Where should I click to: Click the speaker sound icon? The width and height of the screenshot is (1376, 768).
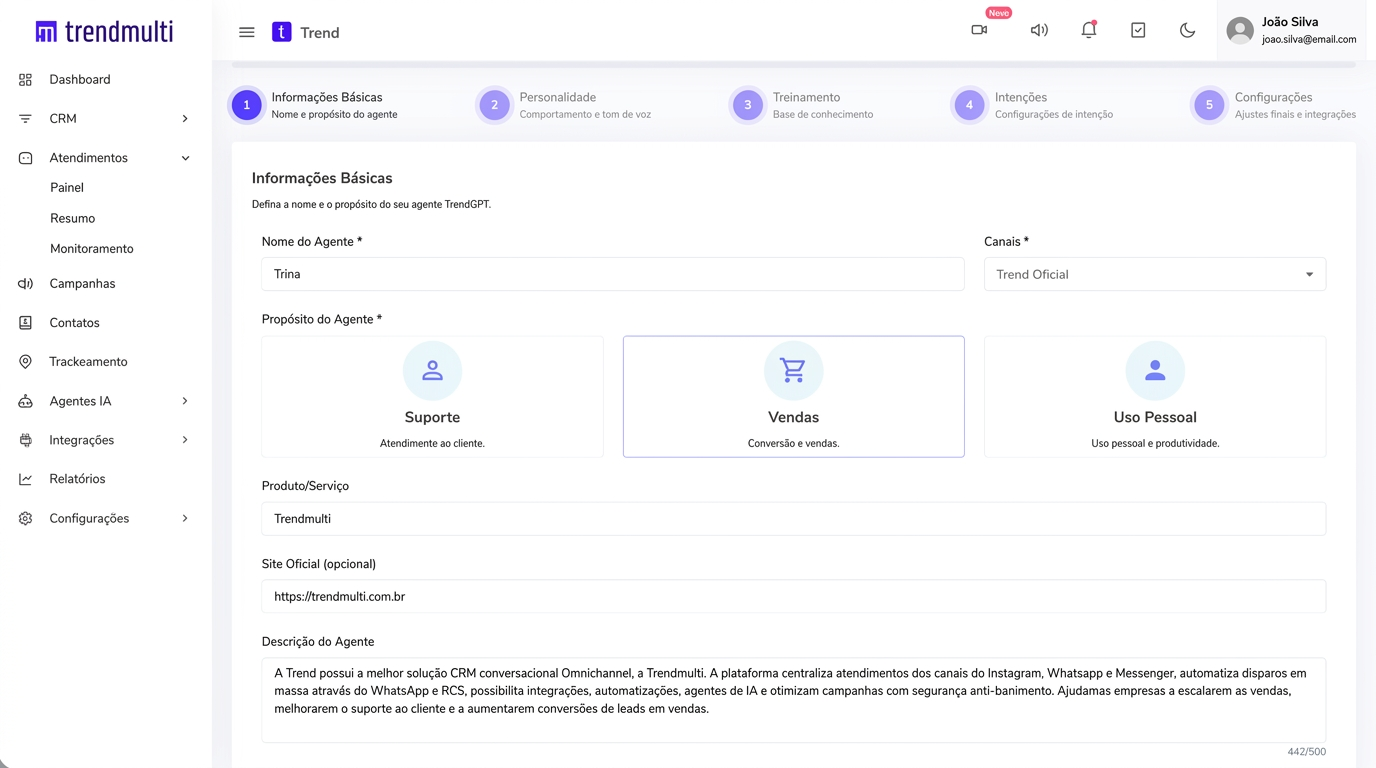[1039, 30]
